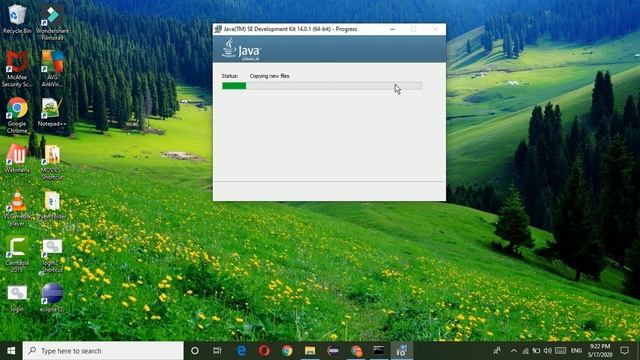Switch to the Java installer taskbar button

402,351
